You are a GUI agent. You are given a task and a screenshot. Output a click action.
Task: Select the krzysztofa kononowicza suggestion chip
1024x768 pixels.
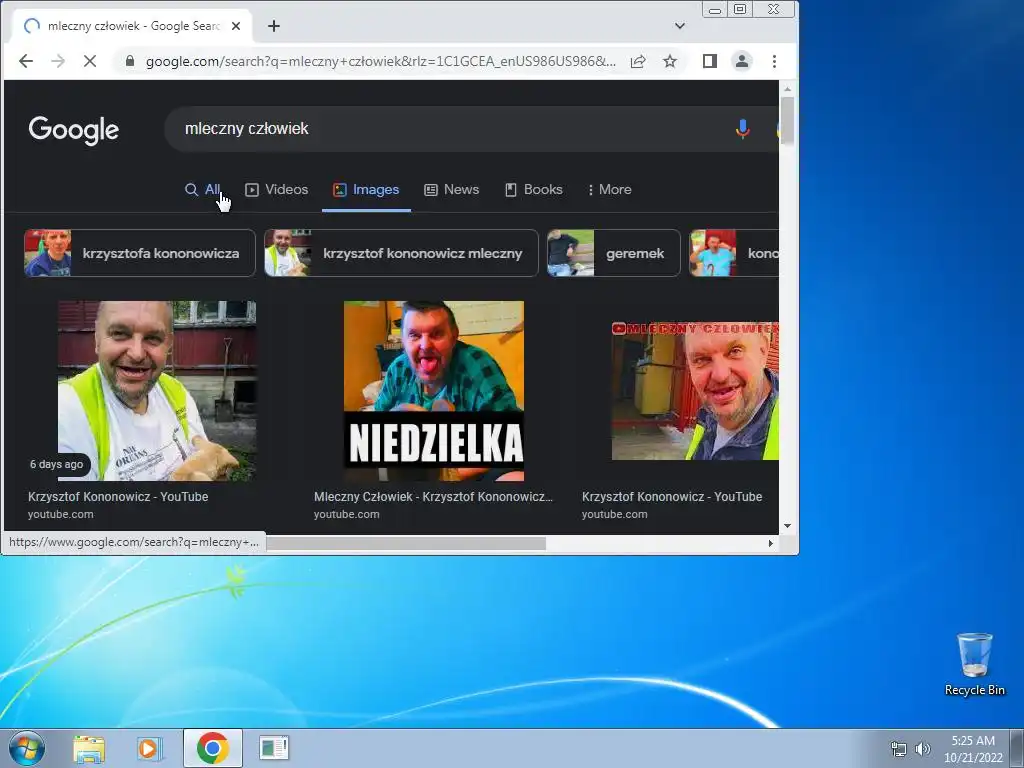[x=140, y=253]
